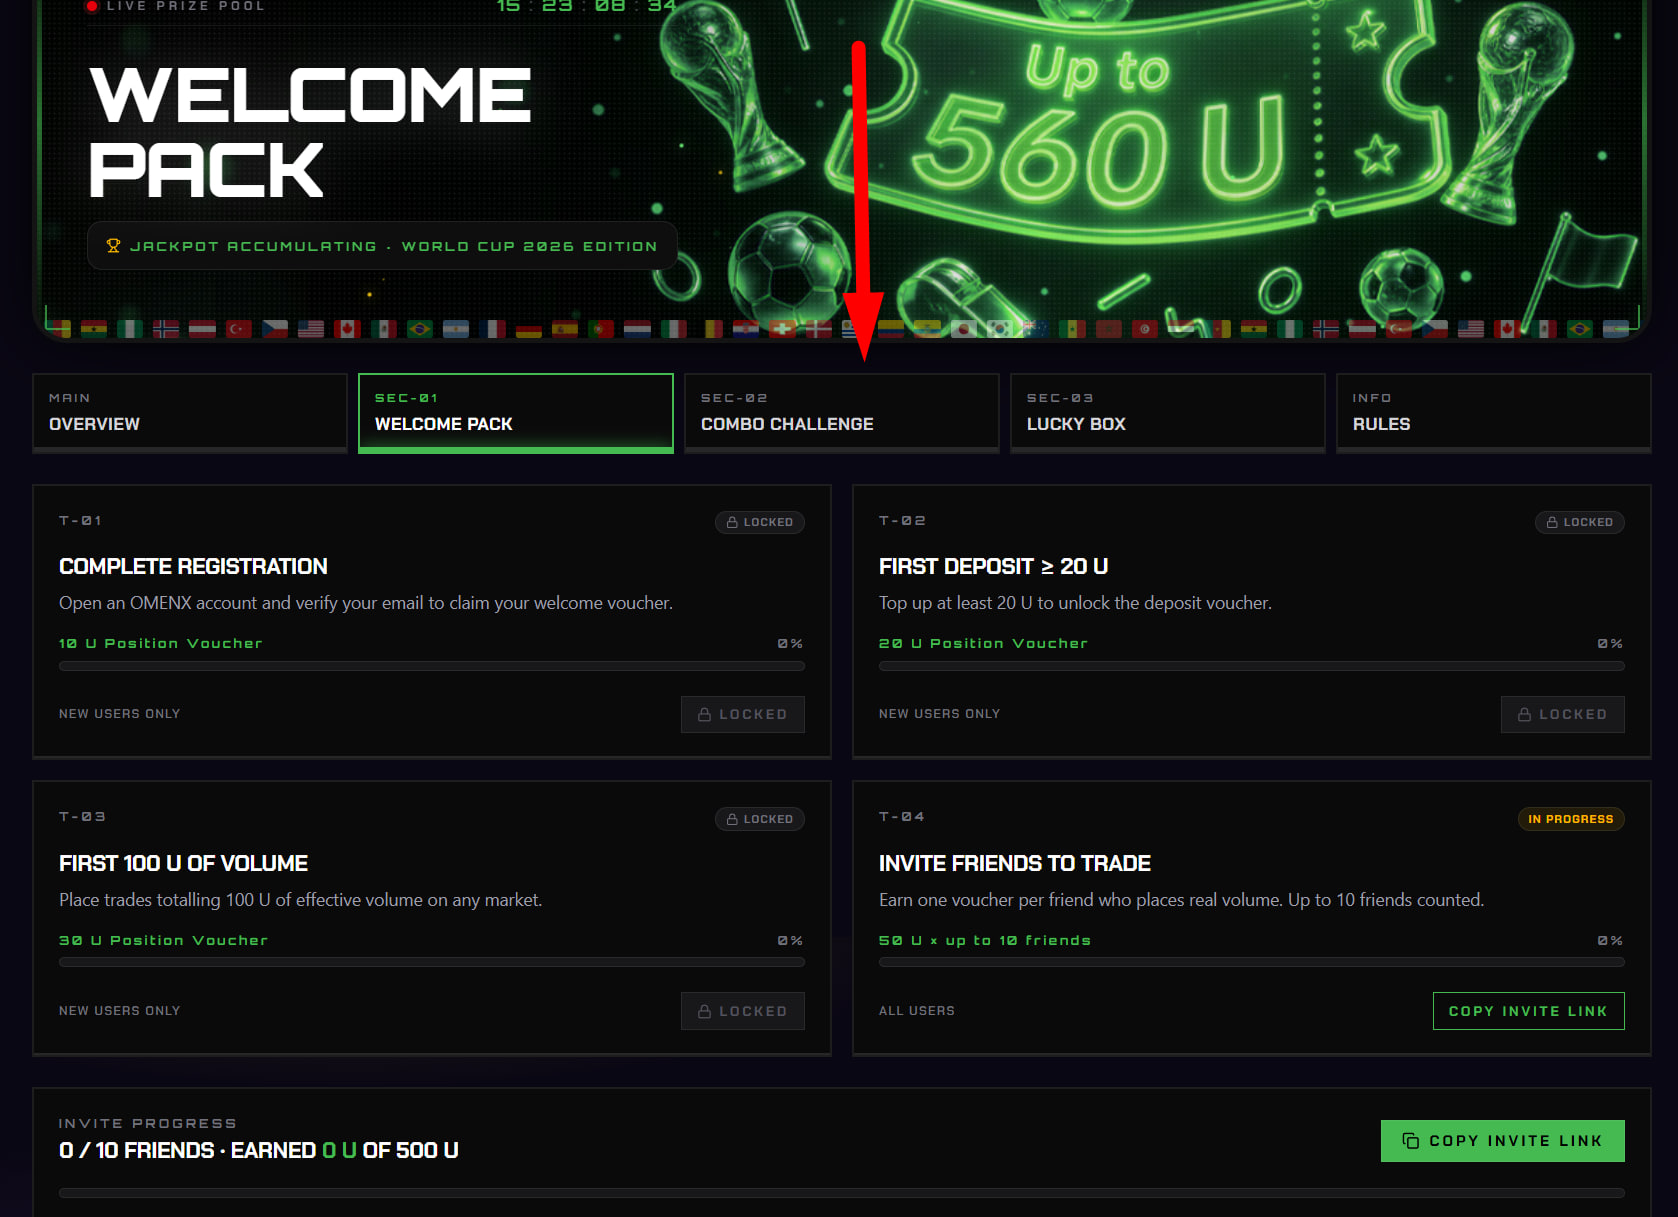The image size is (1678, 1217).
Task: Open the Overview tab
Action: pos(190,413)
